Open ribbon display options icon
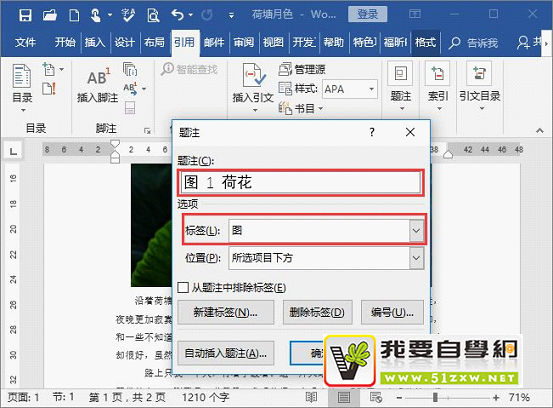Viewport: 553px width, 408px height. (415, 14)
